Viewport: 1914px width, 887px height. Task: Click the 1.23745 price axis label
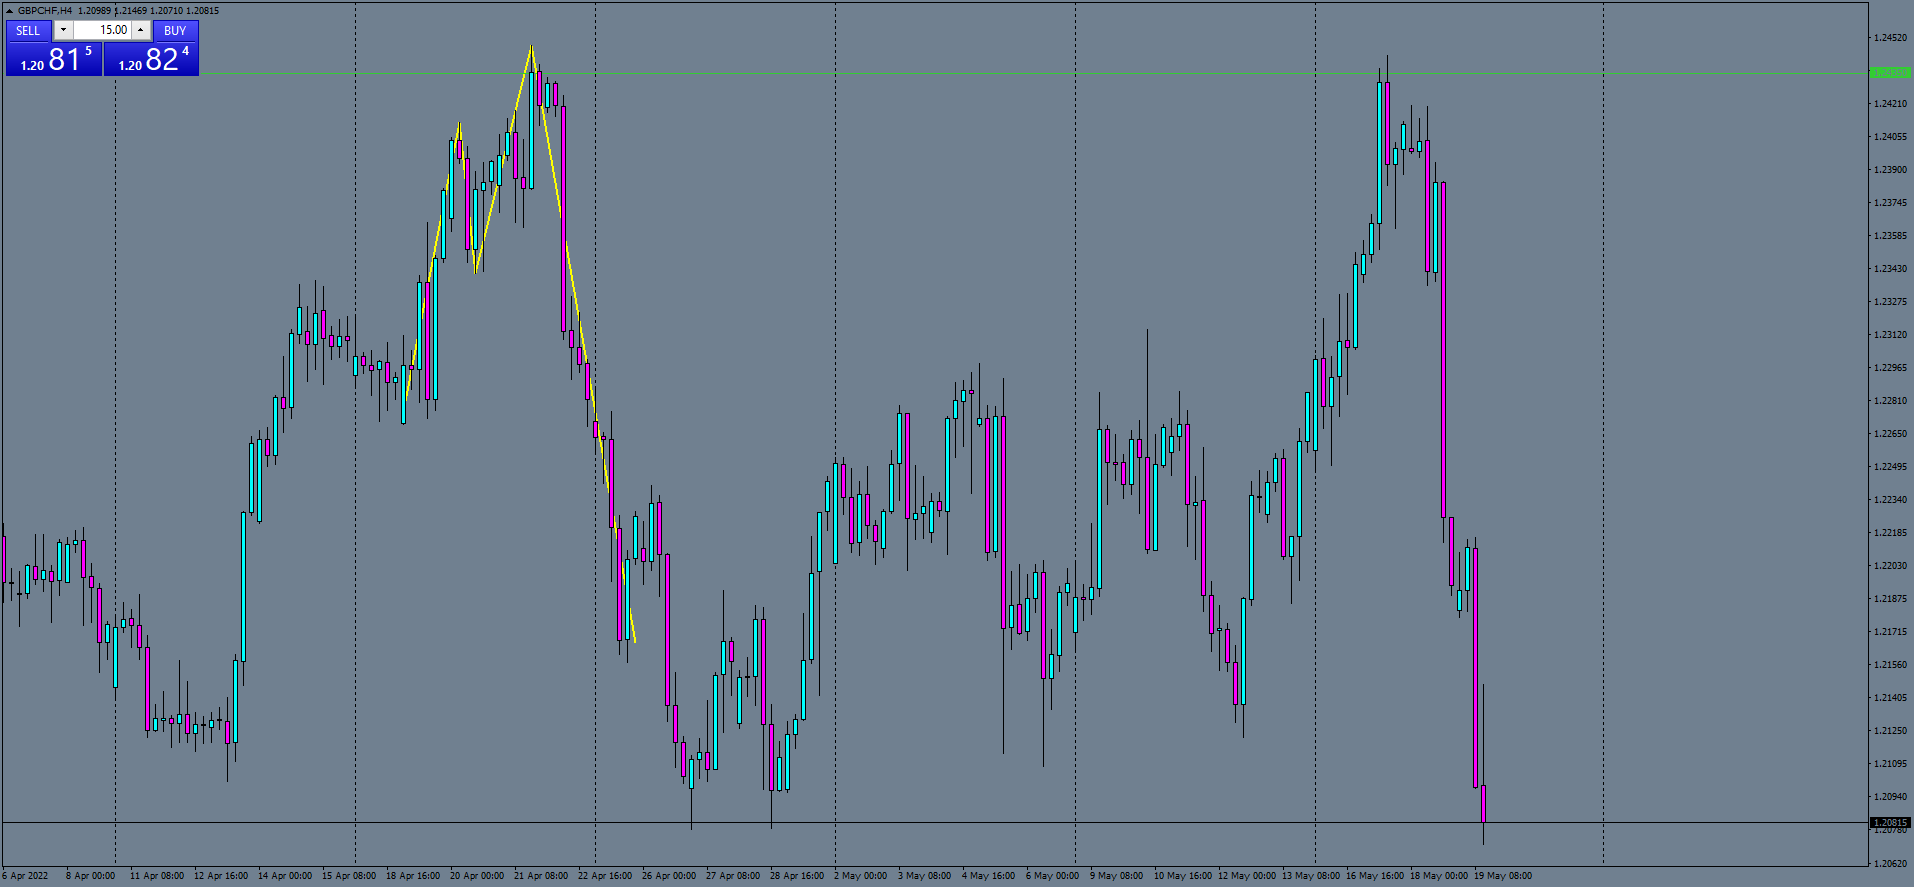(1890, 203)
